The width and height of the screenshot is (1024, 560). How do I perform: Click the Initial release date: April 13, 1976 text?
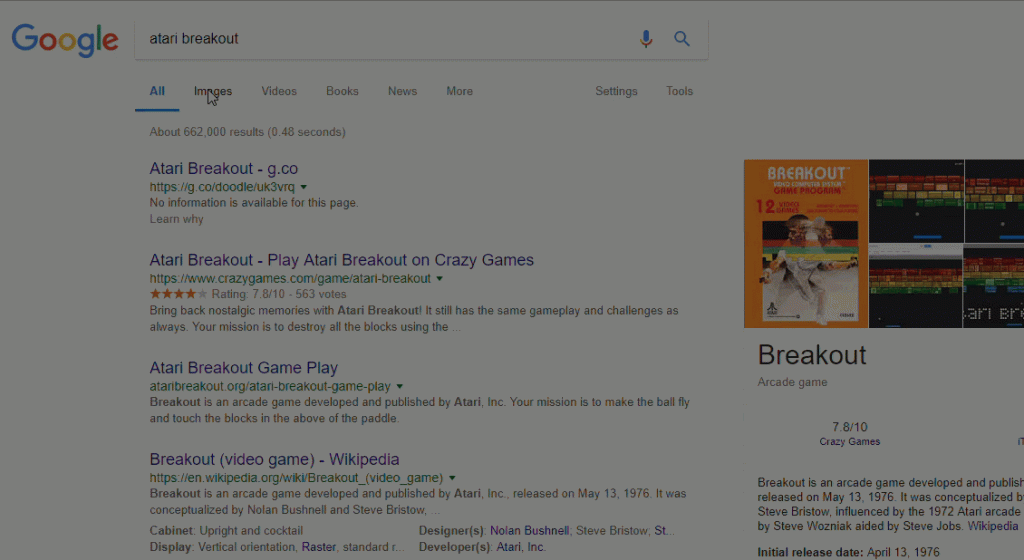coord(848,552)
